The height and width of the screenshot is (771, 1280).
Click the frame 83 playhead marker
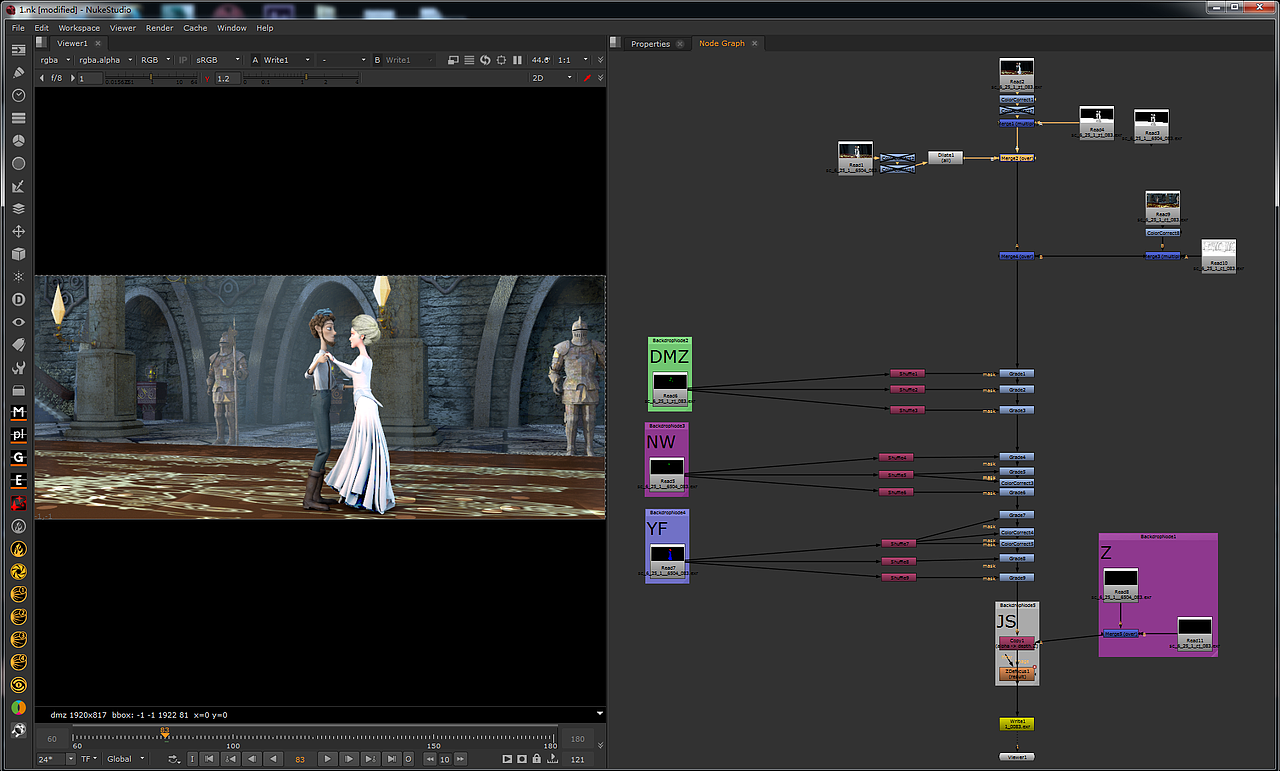(165, 734)
